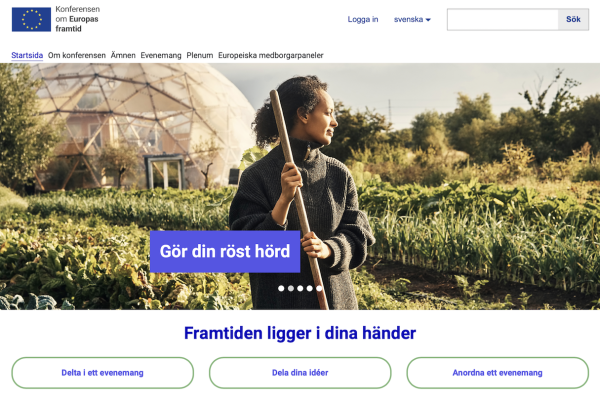This screenshot has height=400, width=600.
Task: Select the first carousel slide dot
Action: 281,288
